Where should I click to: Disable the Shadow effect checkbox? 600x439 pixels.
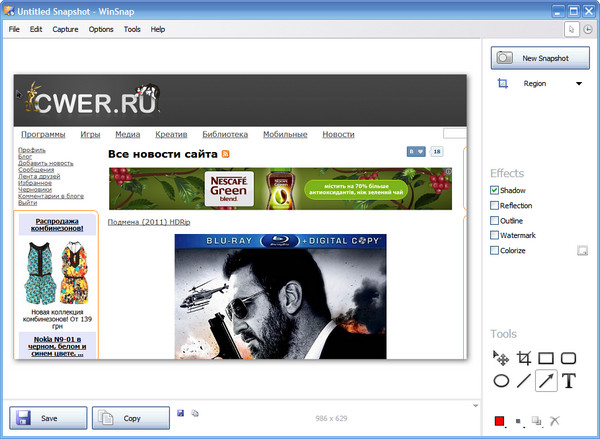[495, 190]
